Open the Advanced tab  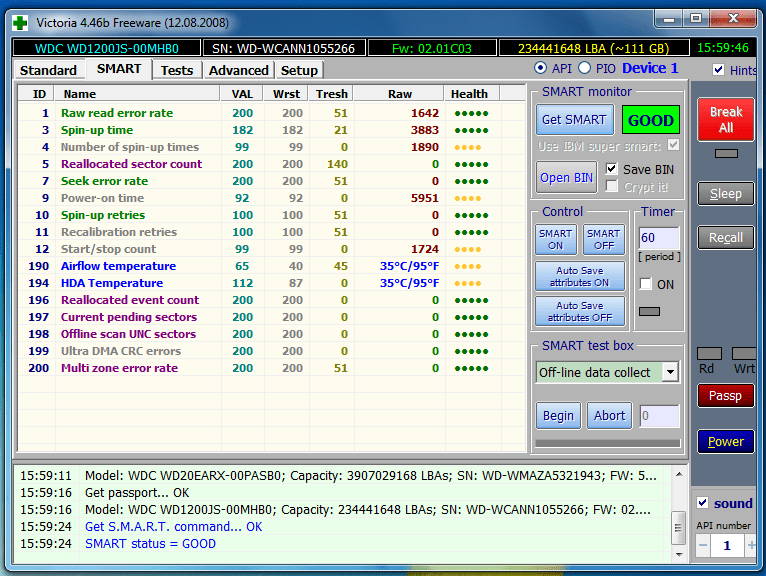coord(238,70)
